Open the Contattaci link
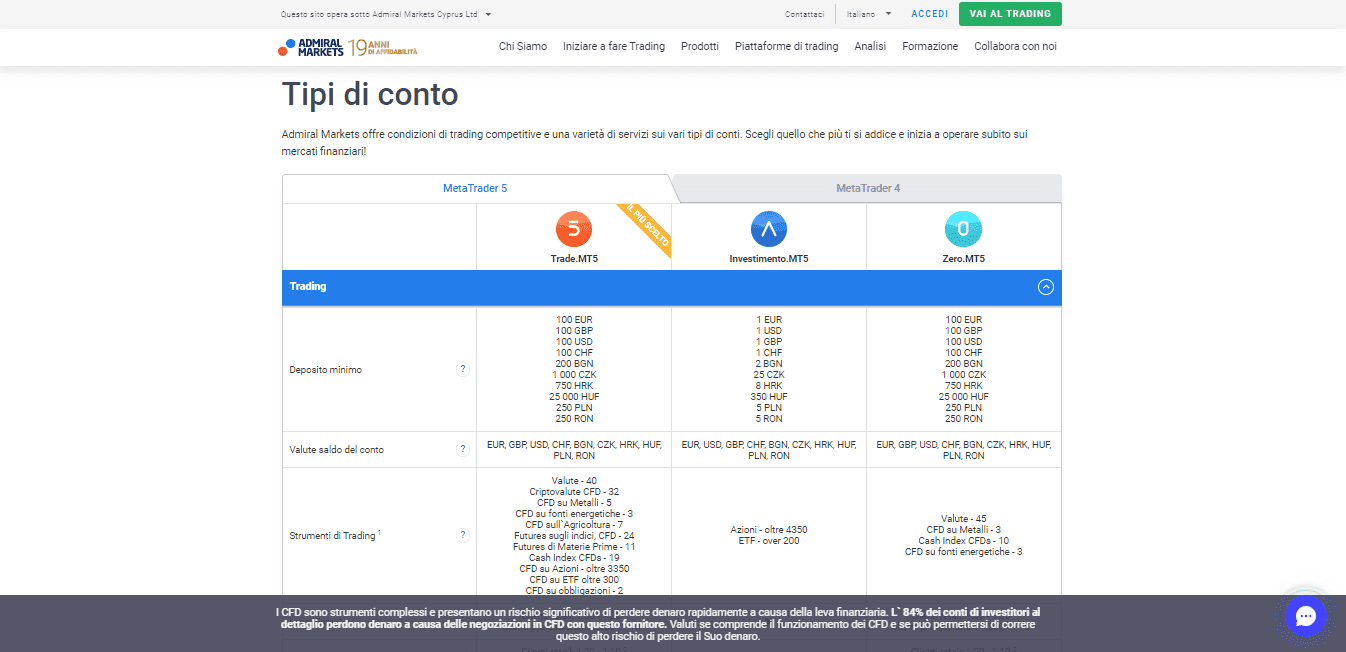The width and height of the screenshot is (1346, 652). pyautogui.click(x=804, y=14)
